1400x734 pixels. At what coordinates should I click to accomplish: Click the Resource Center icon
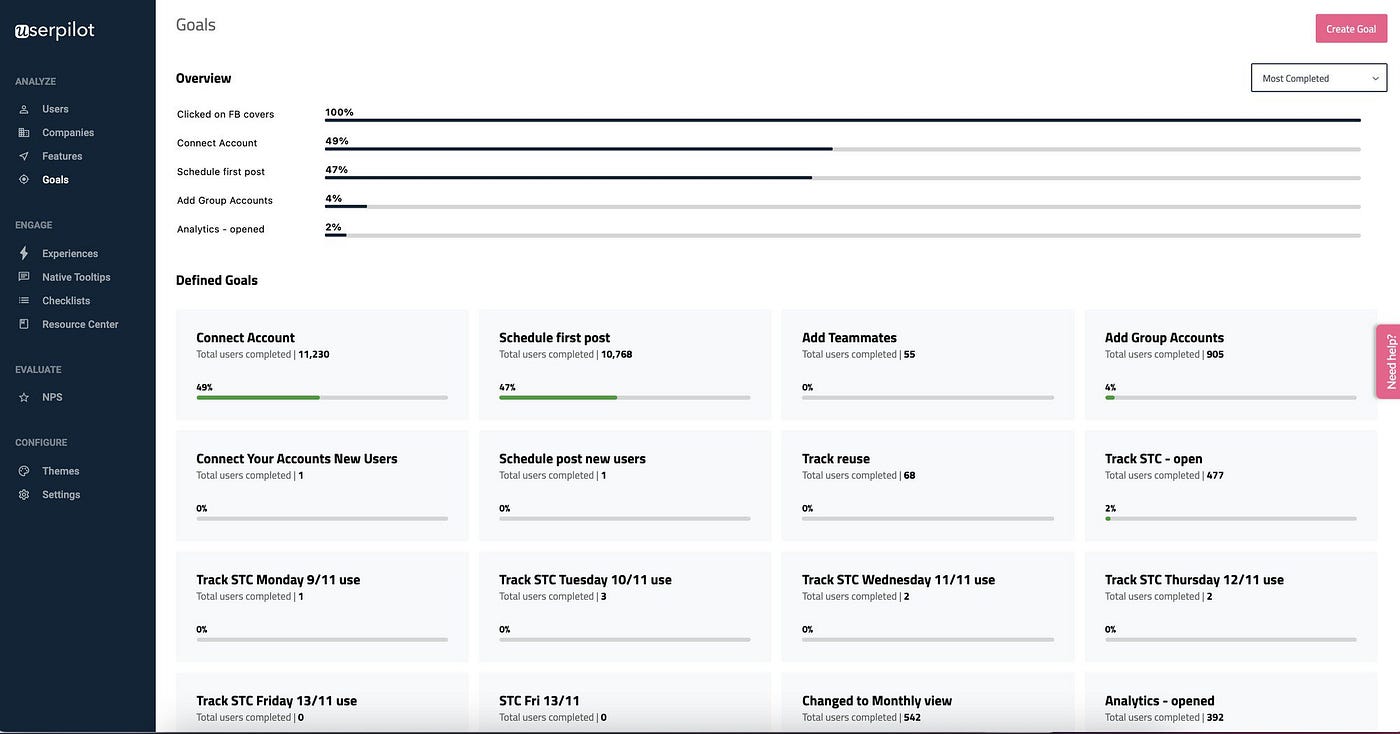pos(24,324)
